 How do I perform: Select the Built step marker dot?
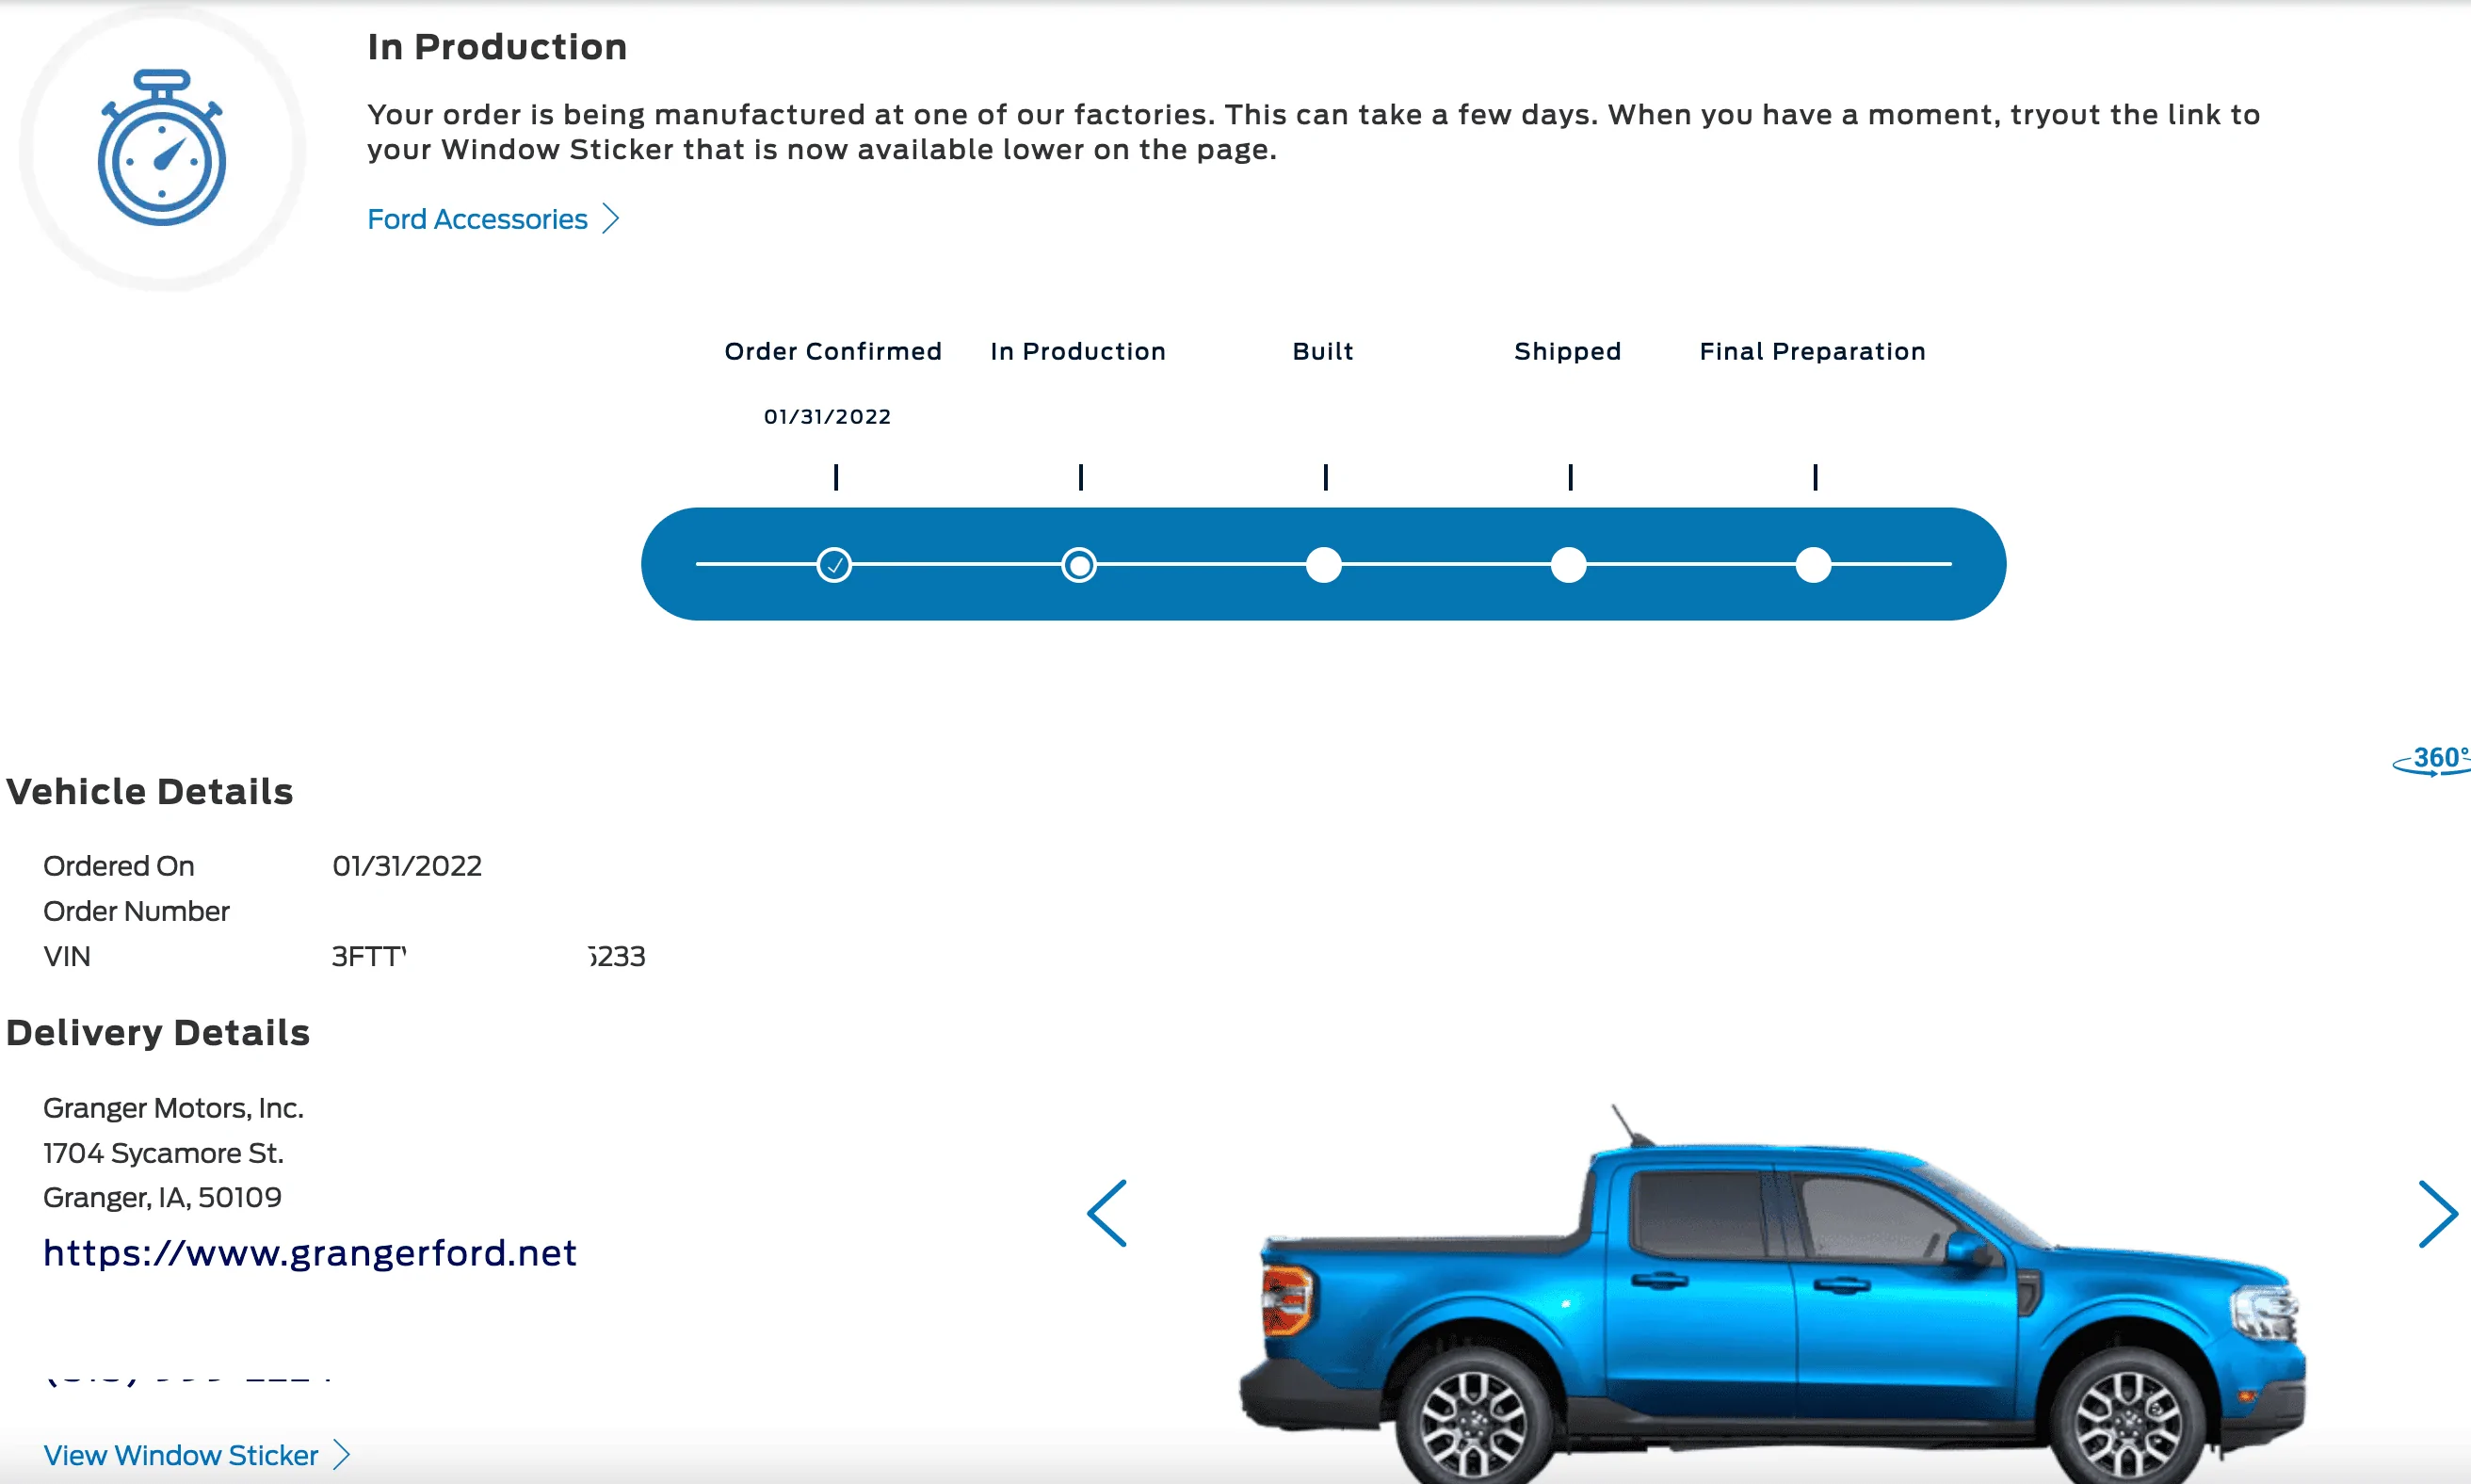[x=1324, y=565]
